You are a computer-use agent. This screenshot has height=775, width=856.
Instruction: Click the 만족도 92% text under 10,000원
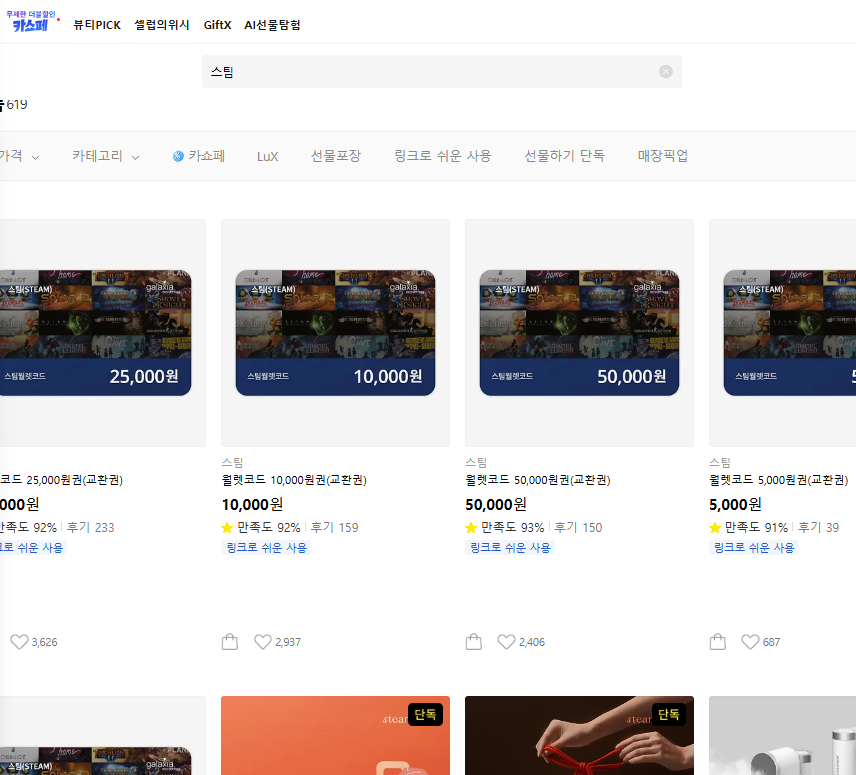click(269, 528)
